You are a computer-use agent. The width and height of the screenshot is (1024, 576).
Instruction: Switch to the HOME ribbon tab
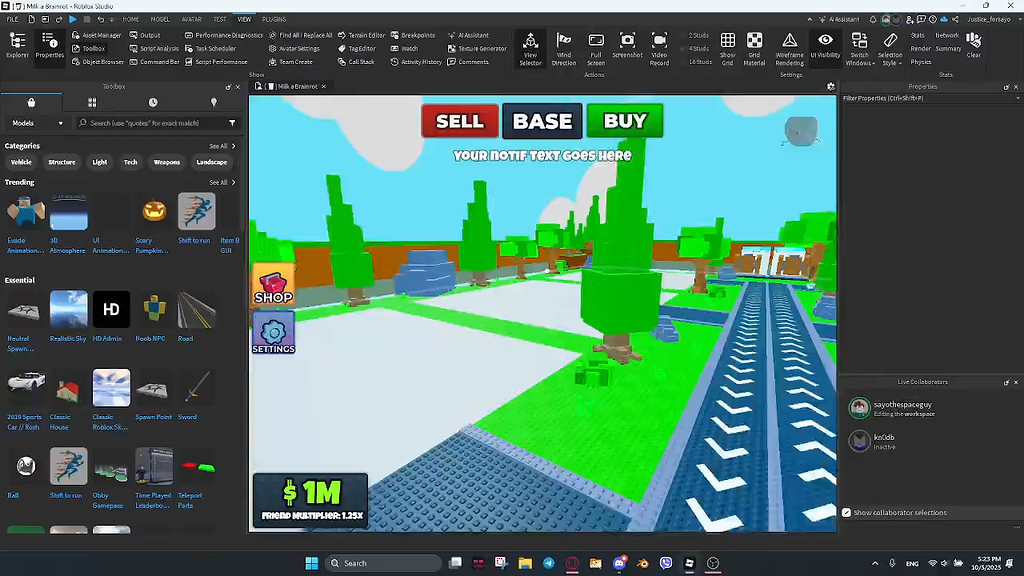pos(131,20)
